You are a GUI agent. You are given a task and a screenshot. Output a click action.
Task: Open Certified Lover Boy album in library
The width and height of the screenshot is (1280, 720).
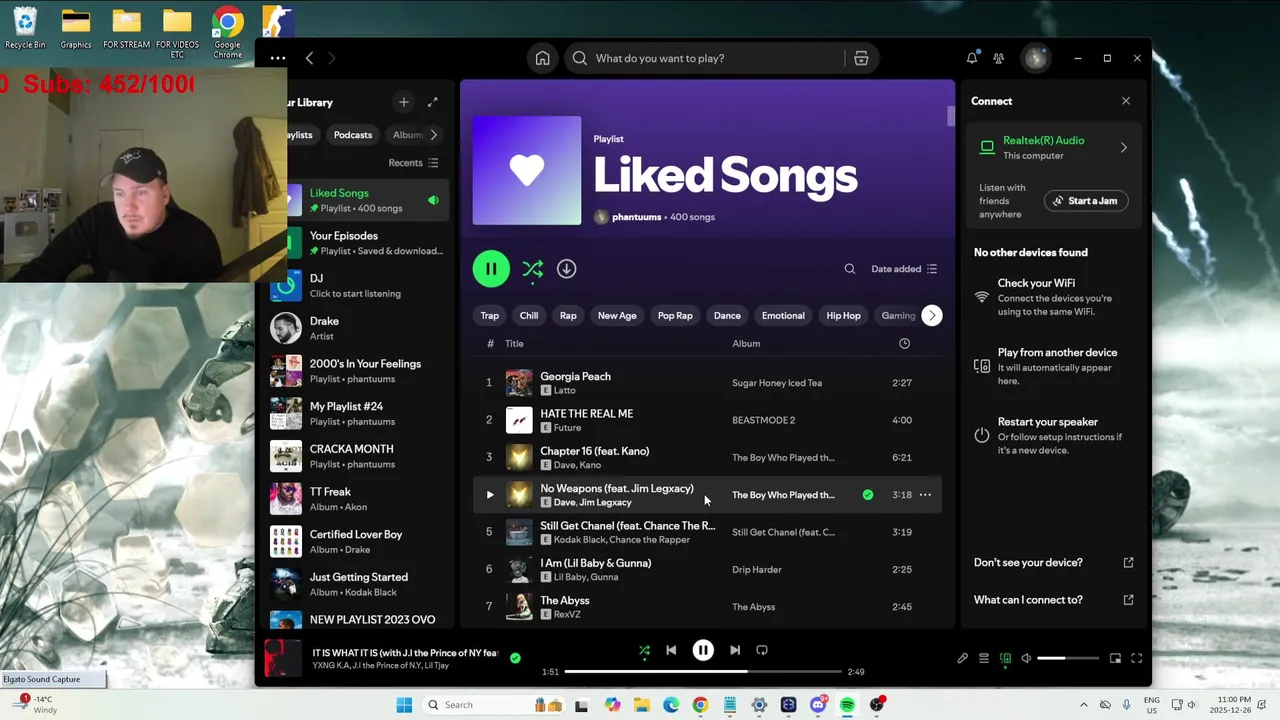tap(358, 542)
